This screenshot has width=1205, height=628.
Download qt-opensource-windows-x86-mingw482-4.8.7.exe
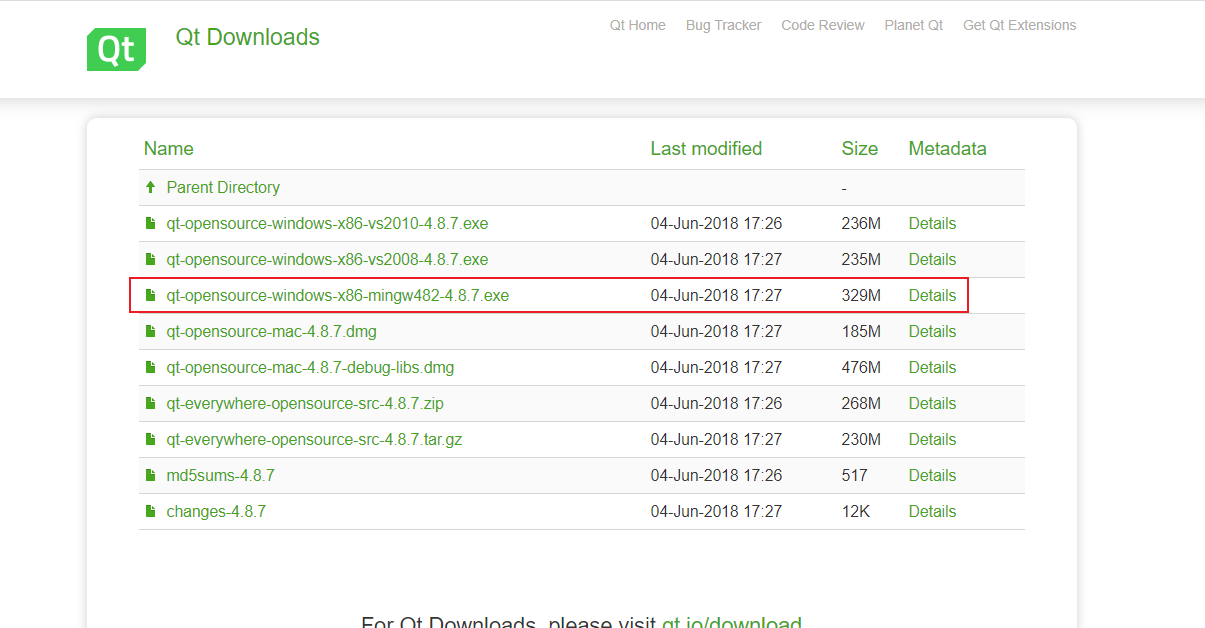click(x=338, y=295)
